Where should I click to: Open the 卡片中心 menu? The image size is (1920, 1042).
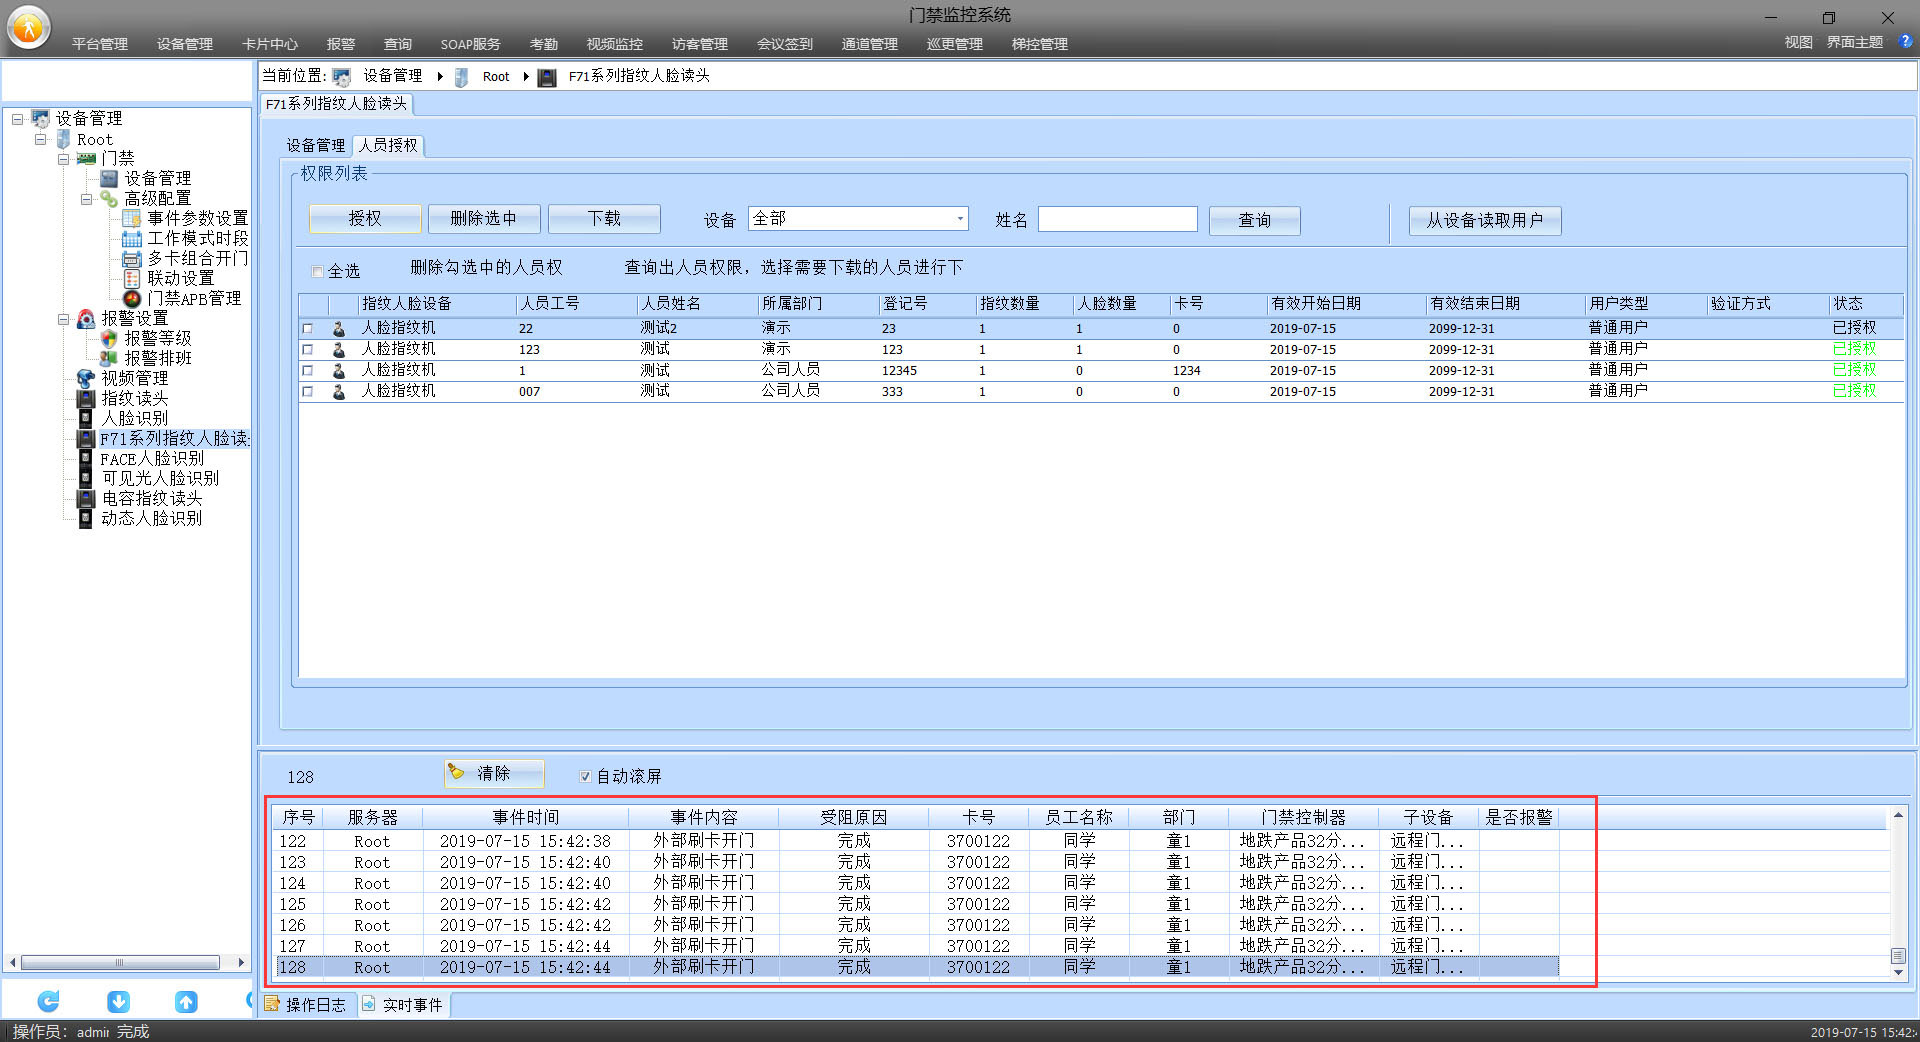(x=270, y=44)
